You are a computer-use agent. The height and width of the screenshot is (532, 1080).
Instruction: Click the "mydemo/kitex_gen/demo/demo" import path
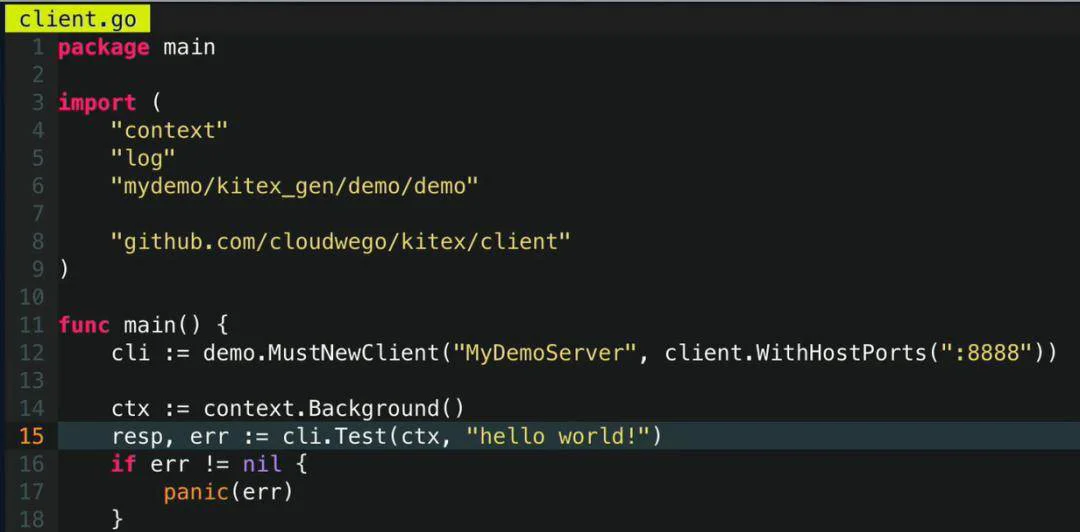[x=294, y=186]
